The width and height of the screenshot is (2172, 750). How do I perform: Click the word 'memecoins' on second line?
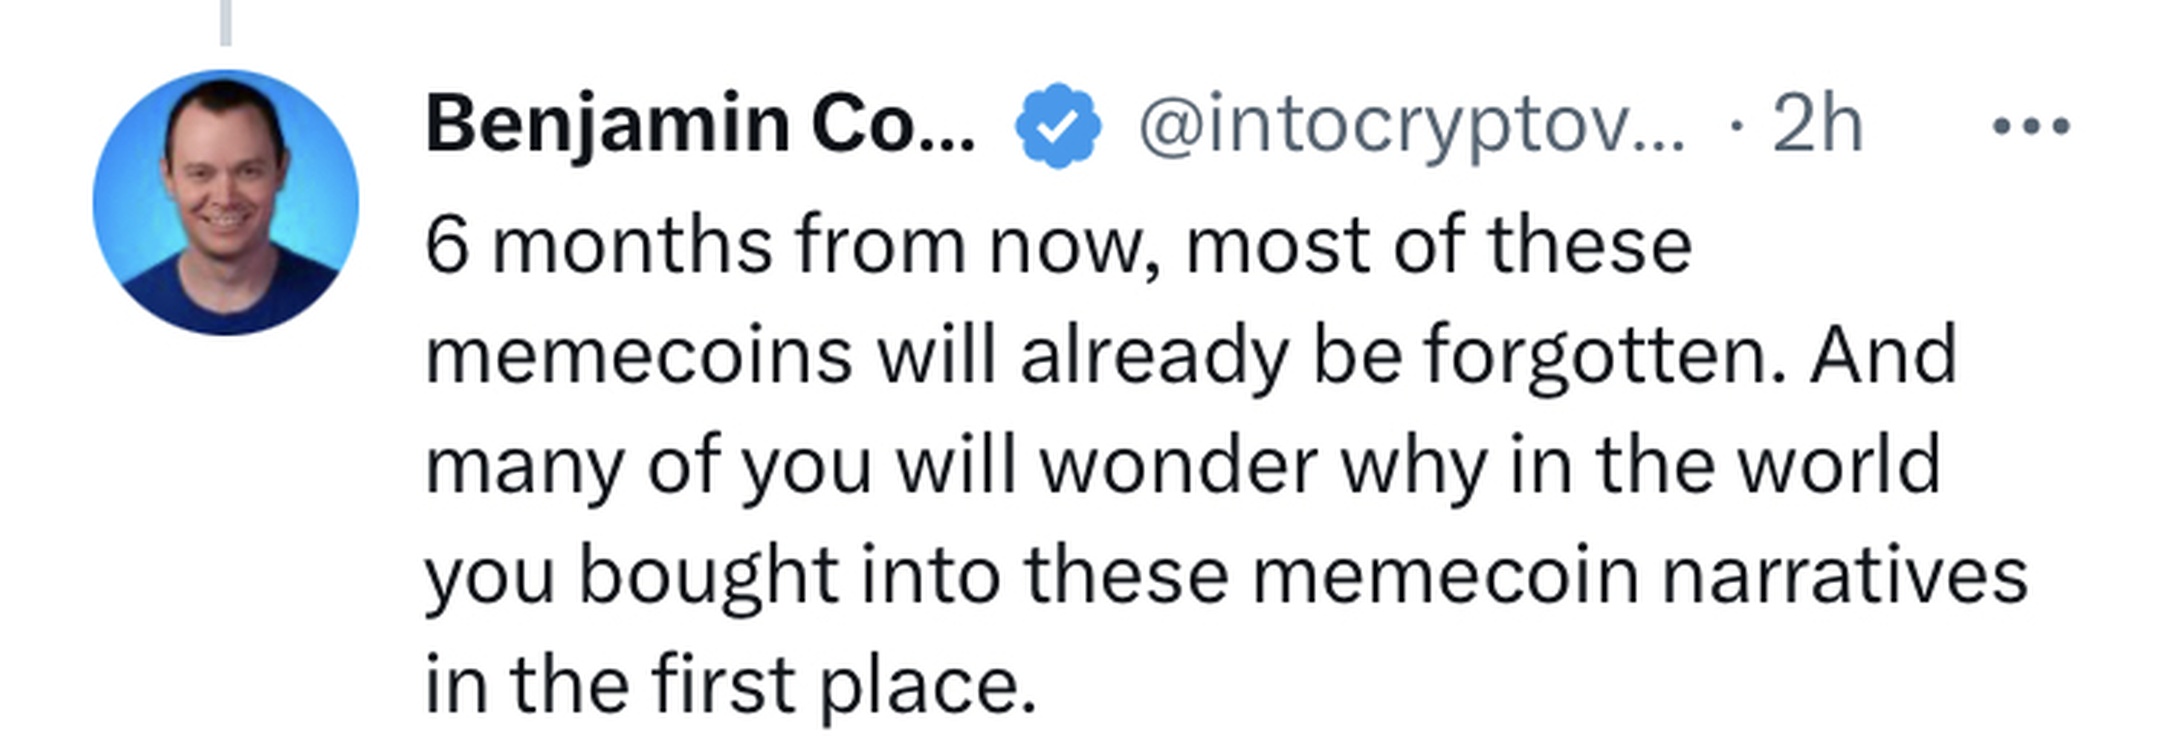pos(638,356)
